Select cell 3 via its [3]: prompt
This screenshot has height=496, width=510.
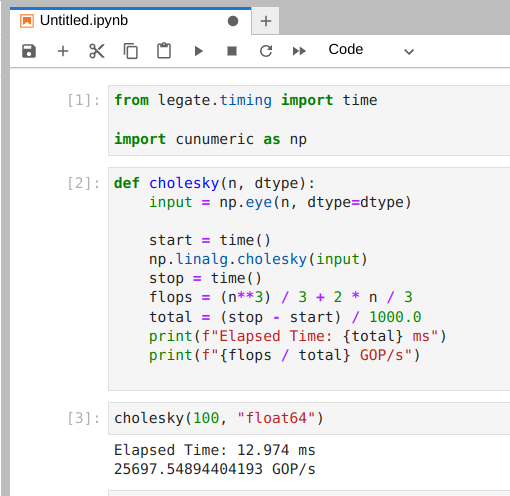pyautogui.click(x=83, y=418)
